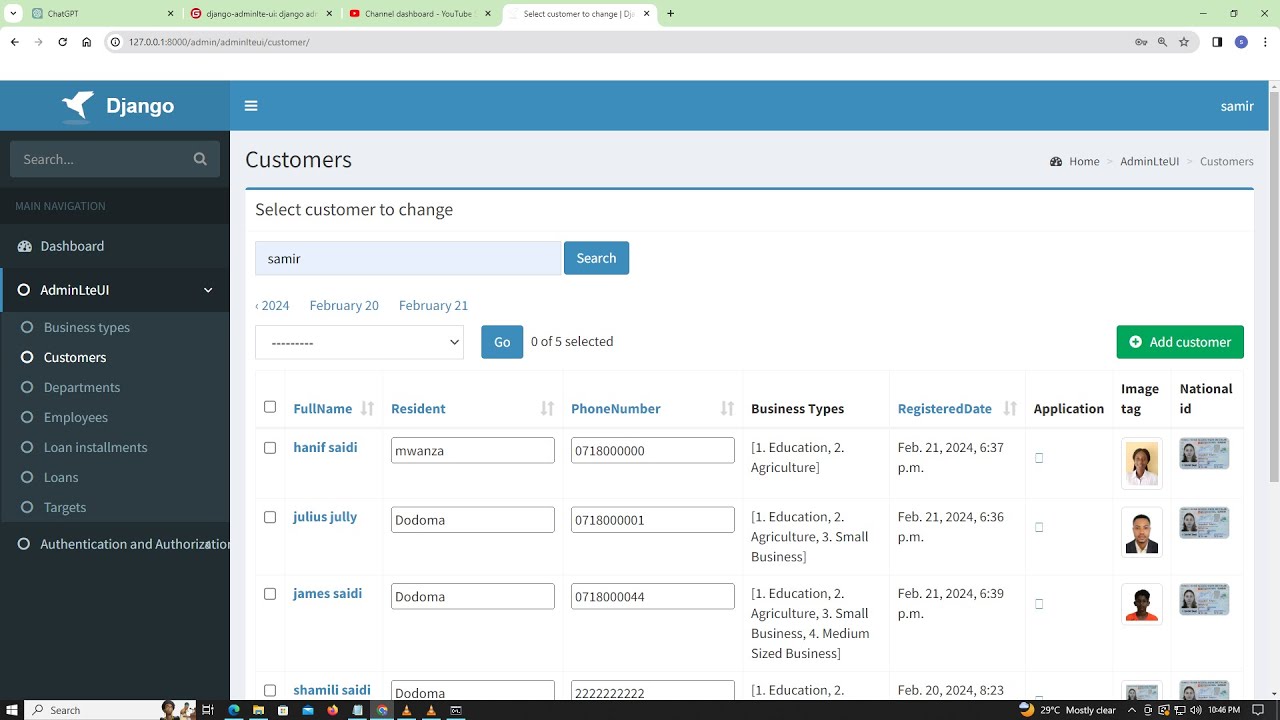
Task: Open the tab search dropdown arrow
Action: pos(13,14)
